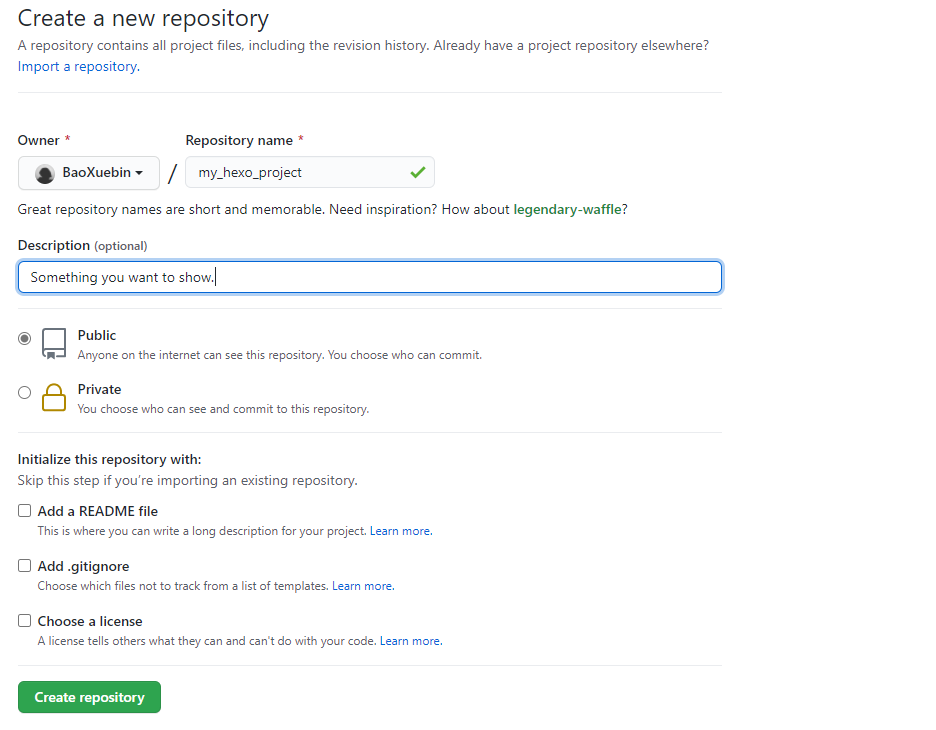Image resolution: width=936 pixels, height=730 pixels.
Task: Tick the Choose a license checkbox
Action: click(x=25, y=621)
